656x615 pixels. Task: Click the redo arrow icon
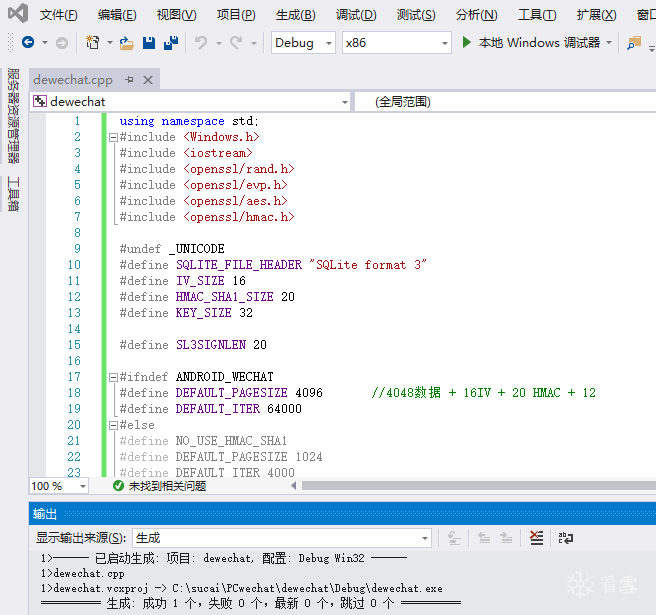pyautogui.click(x=236, y=42)
